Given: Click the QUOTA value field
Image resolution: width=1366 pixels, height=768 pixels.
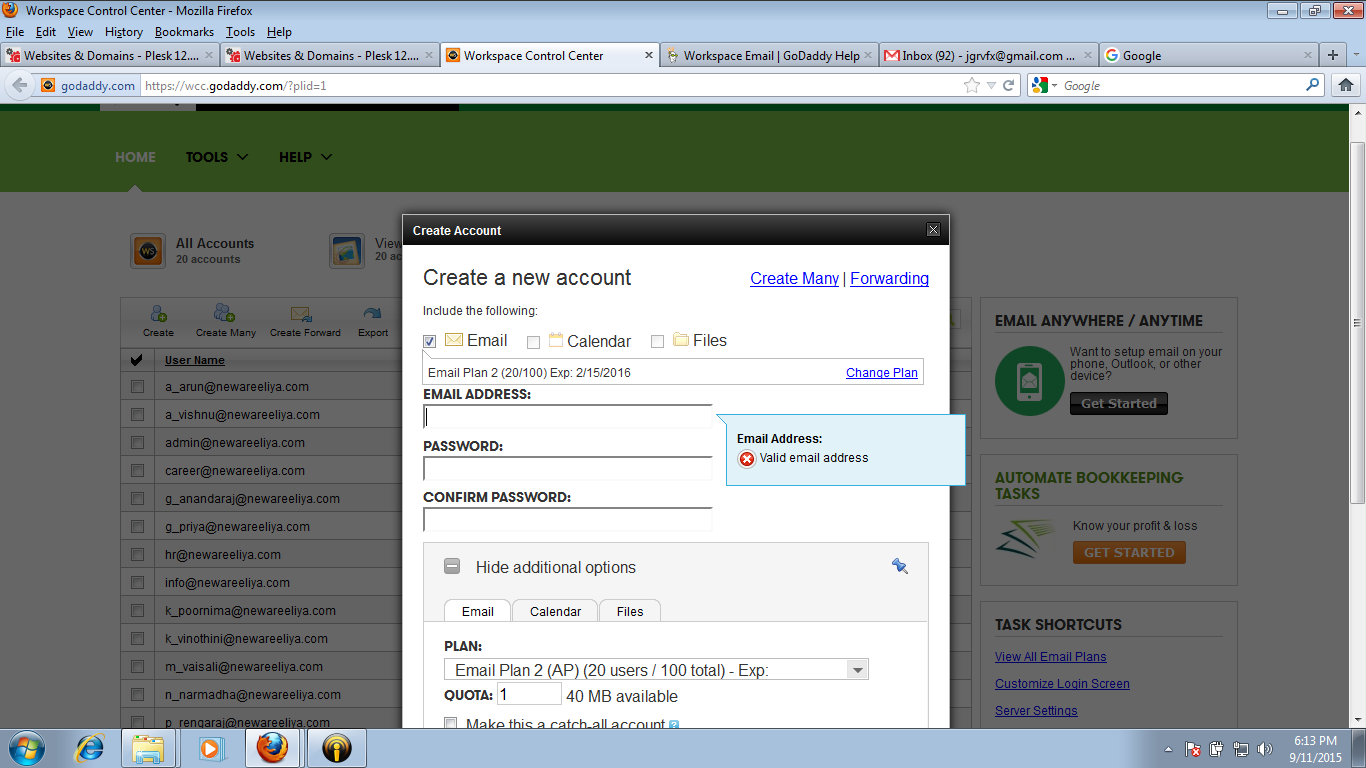Looking at the screenshot, I should [x=529, y=694].
